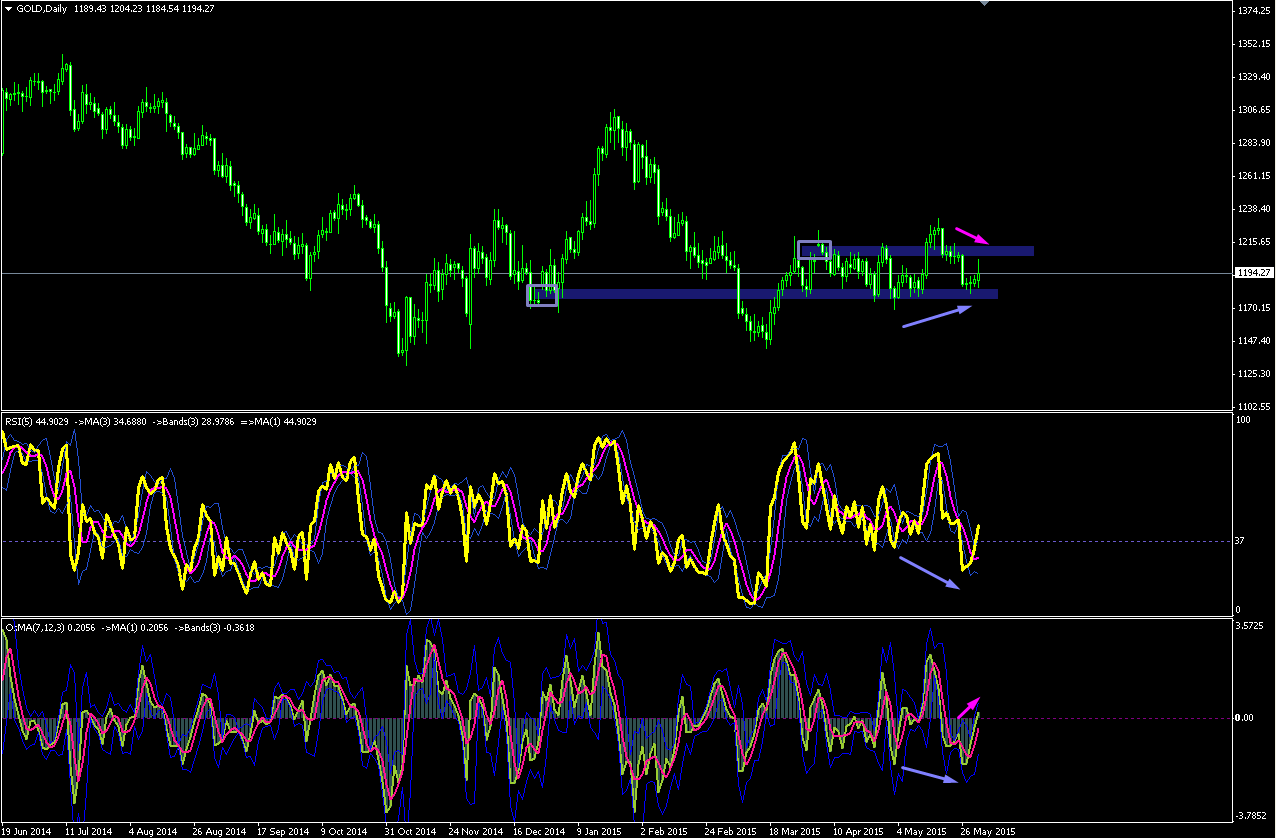1276x838 pixels.
Task: Click the RSI level label 37
Action: coord(1242,541)
